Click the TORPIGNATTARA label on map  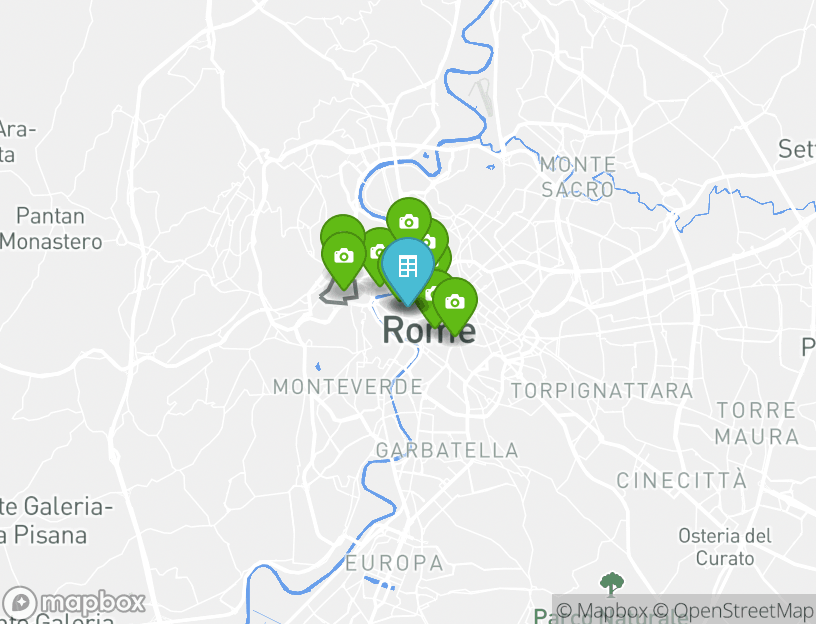coord(602,391)
